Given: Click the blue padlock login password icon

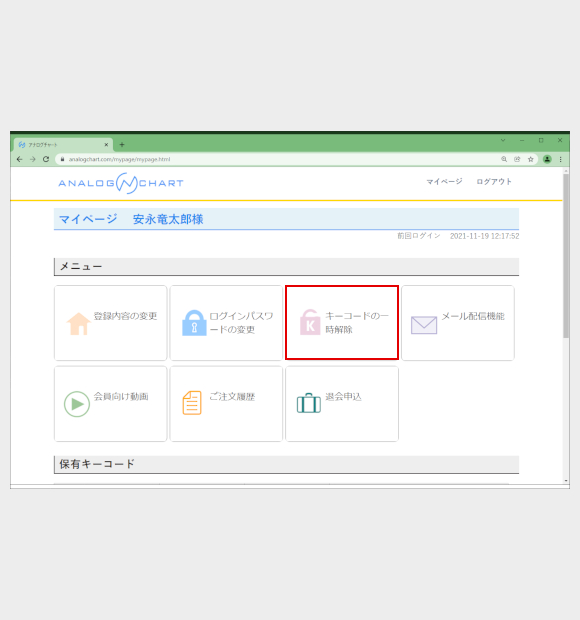Looking at the screenshot, I should tap(194, 323).
